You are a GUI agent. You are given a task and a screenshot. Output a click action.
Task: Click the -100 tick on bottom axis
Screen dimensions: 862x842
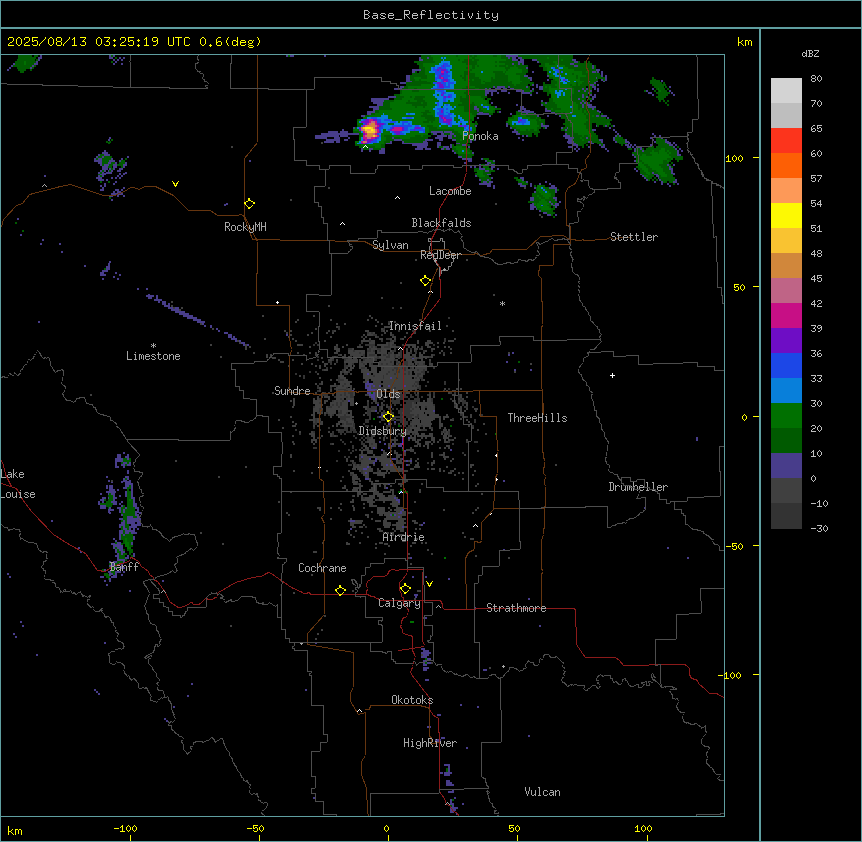click(x=125, y=828)
